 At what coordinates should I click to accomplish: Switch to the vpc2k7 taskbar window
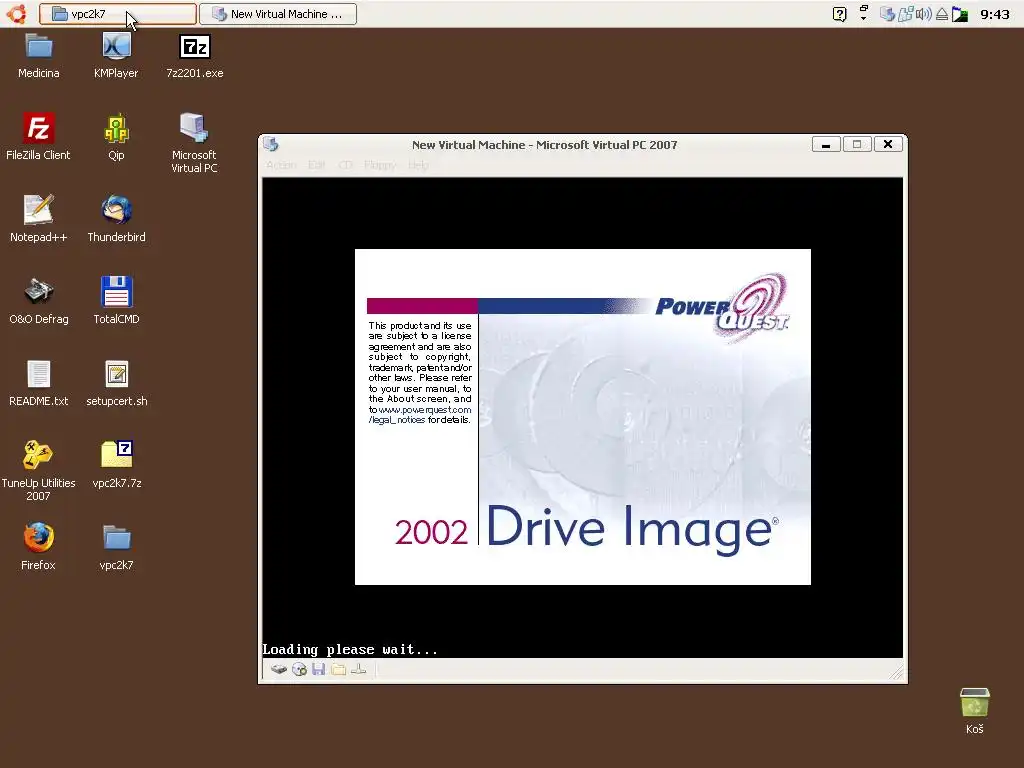(118, 14)
